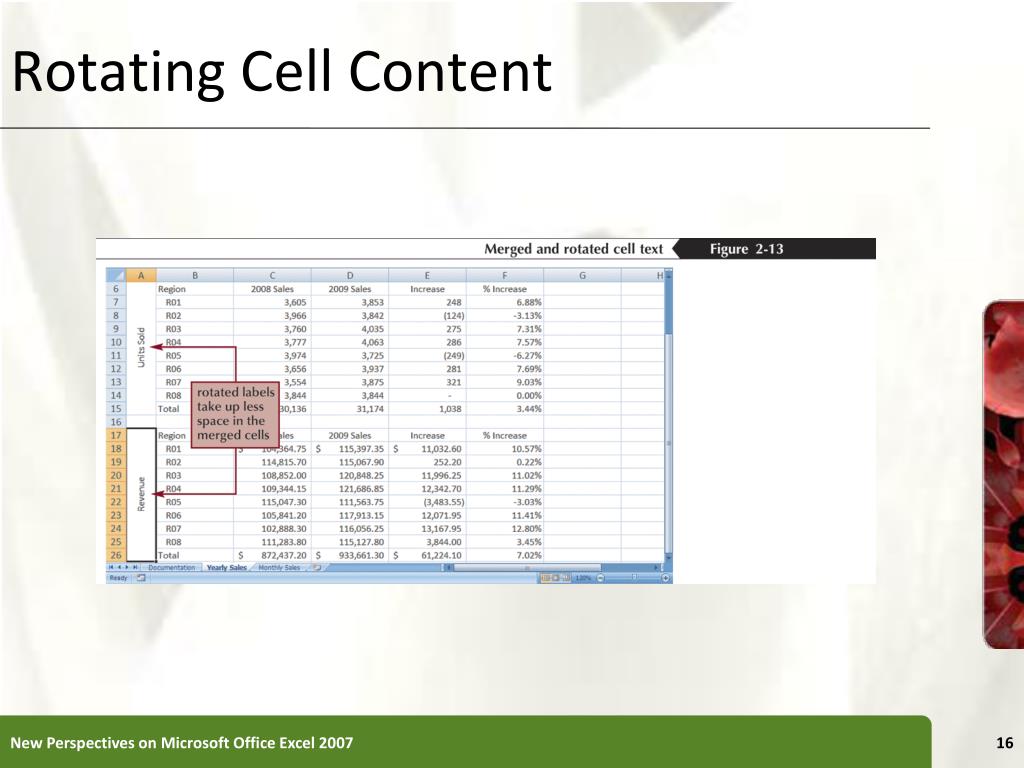Image resolution: width=1024 pixels, height=768 pixels.
Task: Open the Documentation sheet tab
Action: [x=172, y=568]
